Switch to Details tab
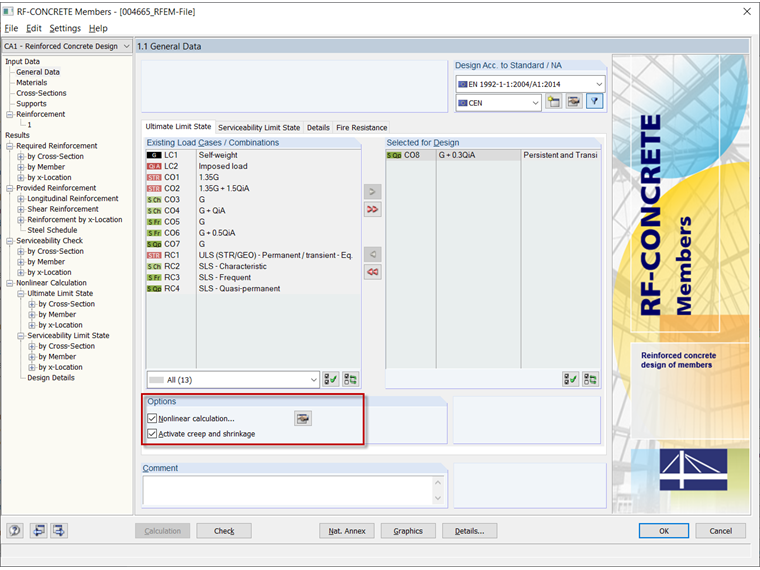 pos(318,127)
